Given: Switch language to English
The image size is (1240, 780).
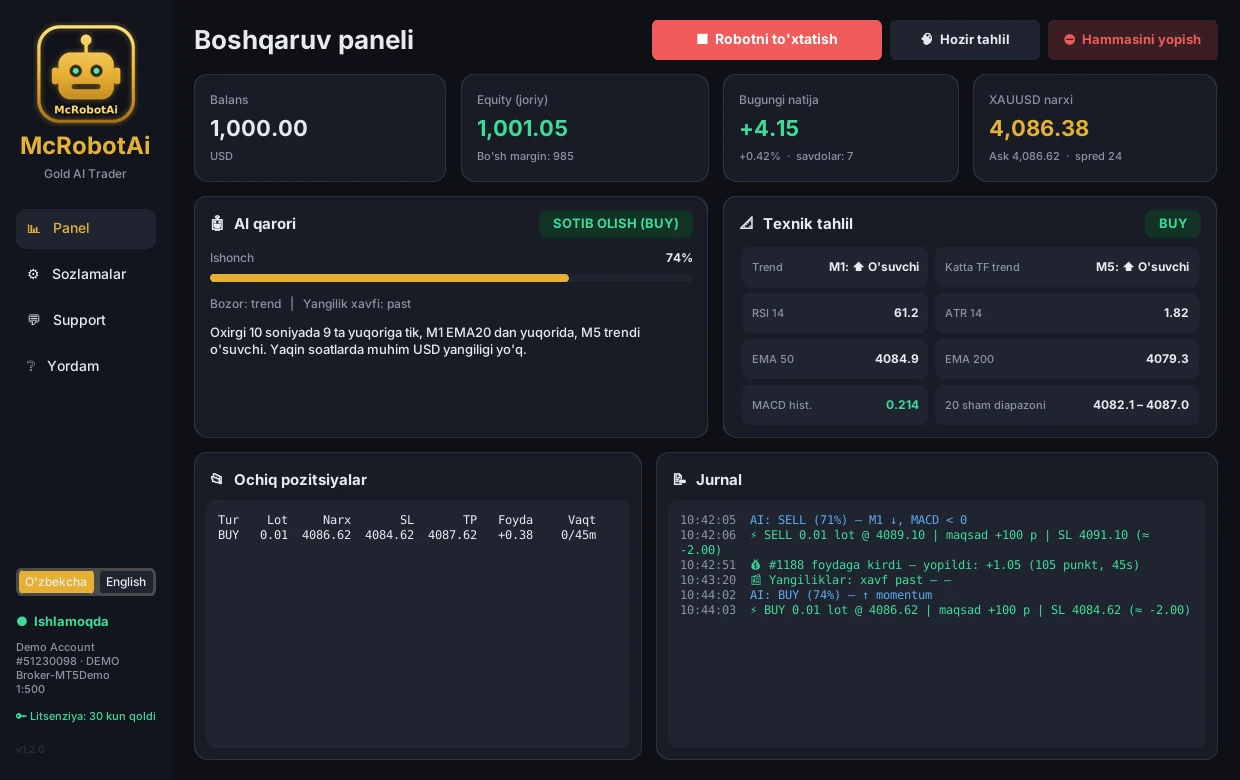Looking at the screenshot, I should [x=126, y=582].
